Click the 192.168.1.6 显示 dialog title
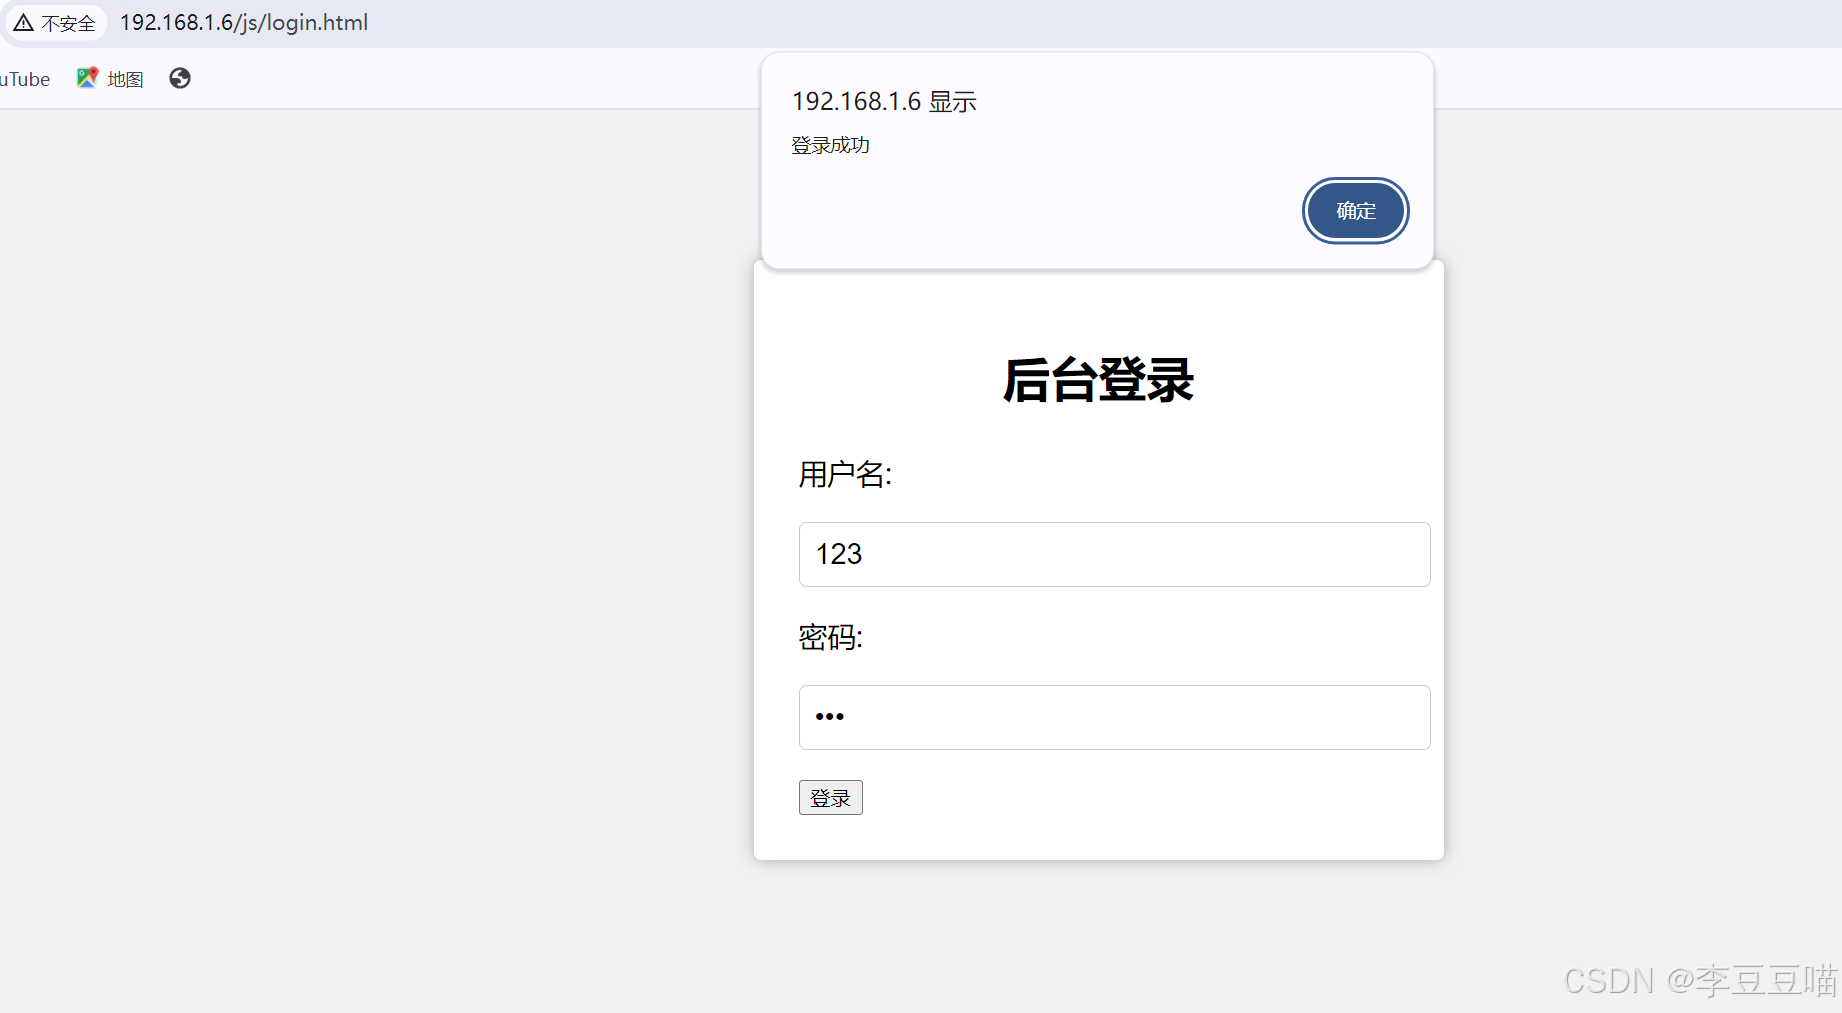 883,101
